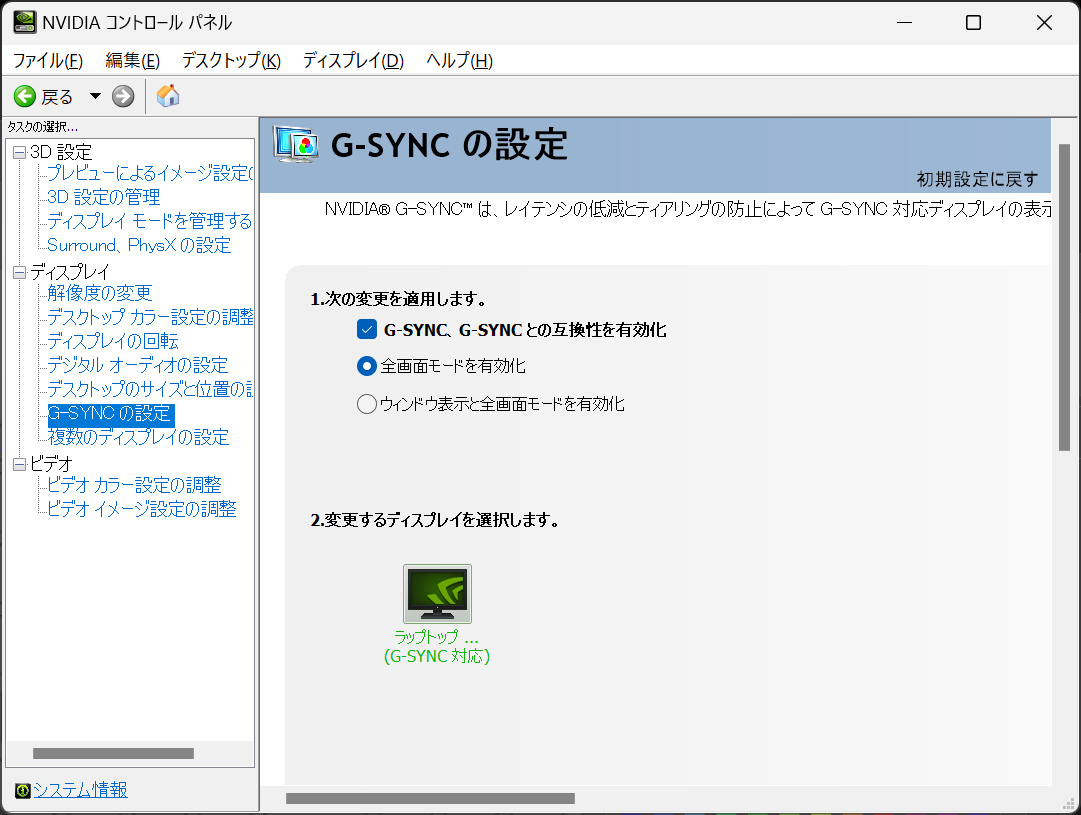The image size is (1081, 815).
Task: Click the main panel vertical scrollbar
Action: pos(1064,297)
